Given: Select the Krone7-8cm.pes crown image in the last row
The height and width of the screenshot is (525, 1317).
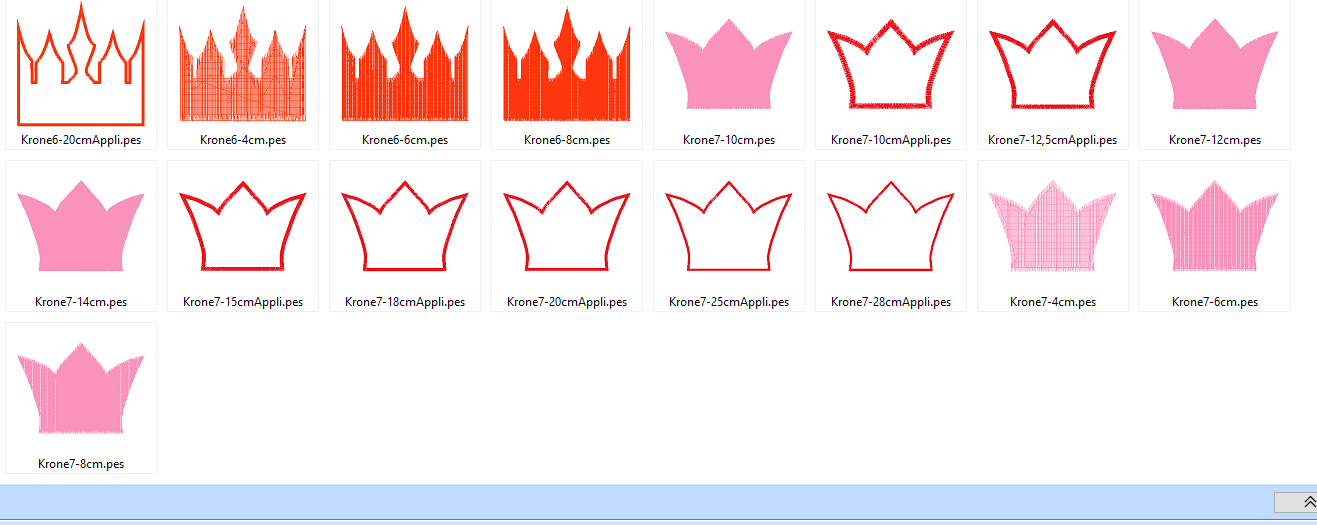Looking at the screenshot, I should [x=81, y=388].
